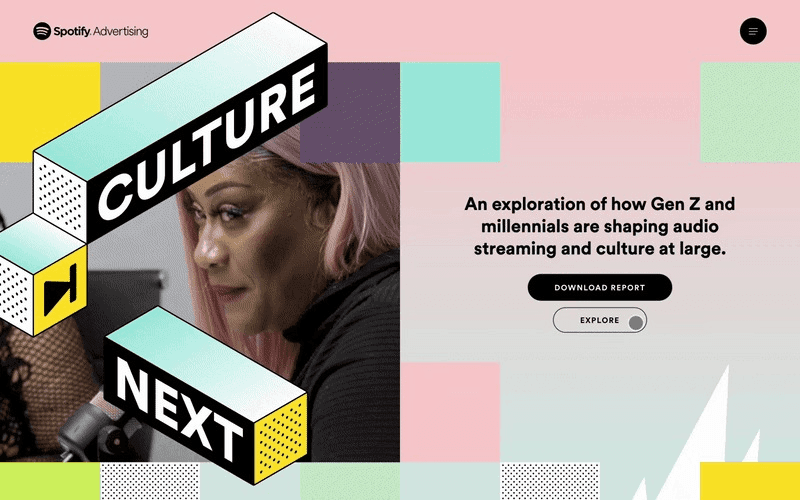Click the lime green tile at bottom-left
Viewport: 800px width, 500px height.
pos(49,481)
